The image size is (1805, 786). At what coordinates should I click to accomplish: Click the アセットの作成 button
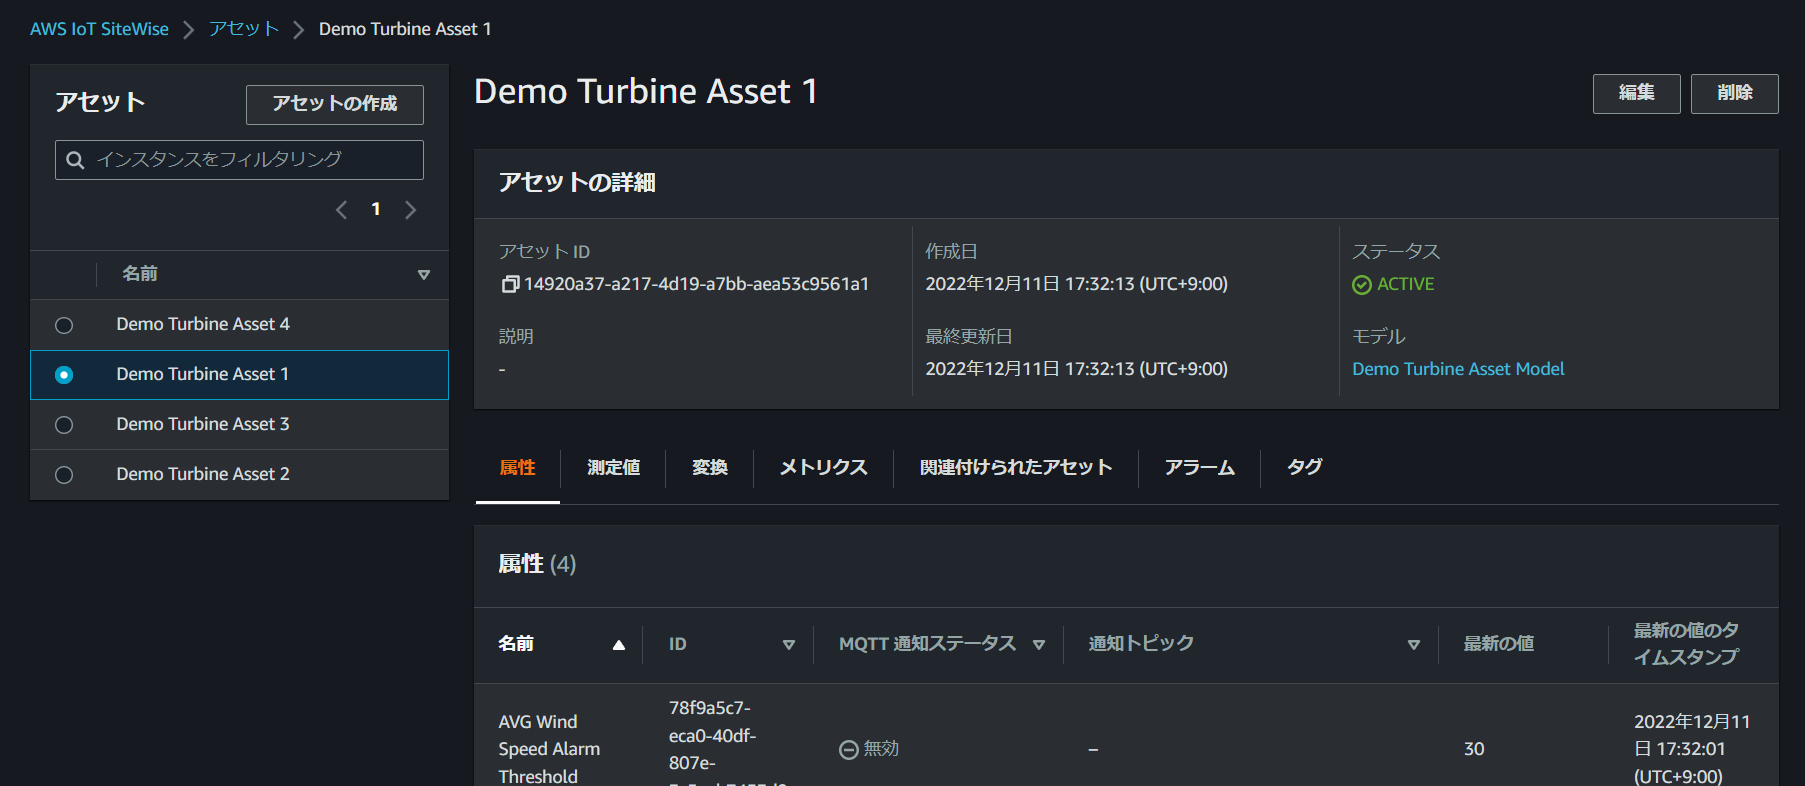coord(335,104)
